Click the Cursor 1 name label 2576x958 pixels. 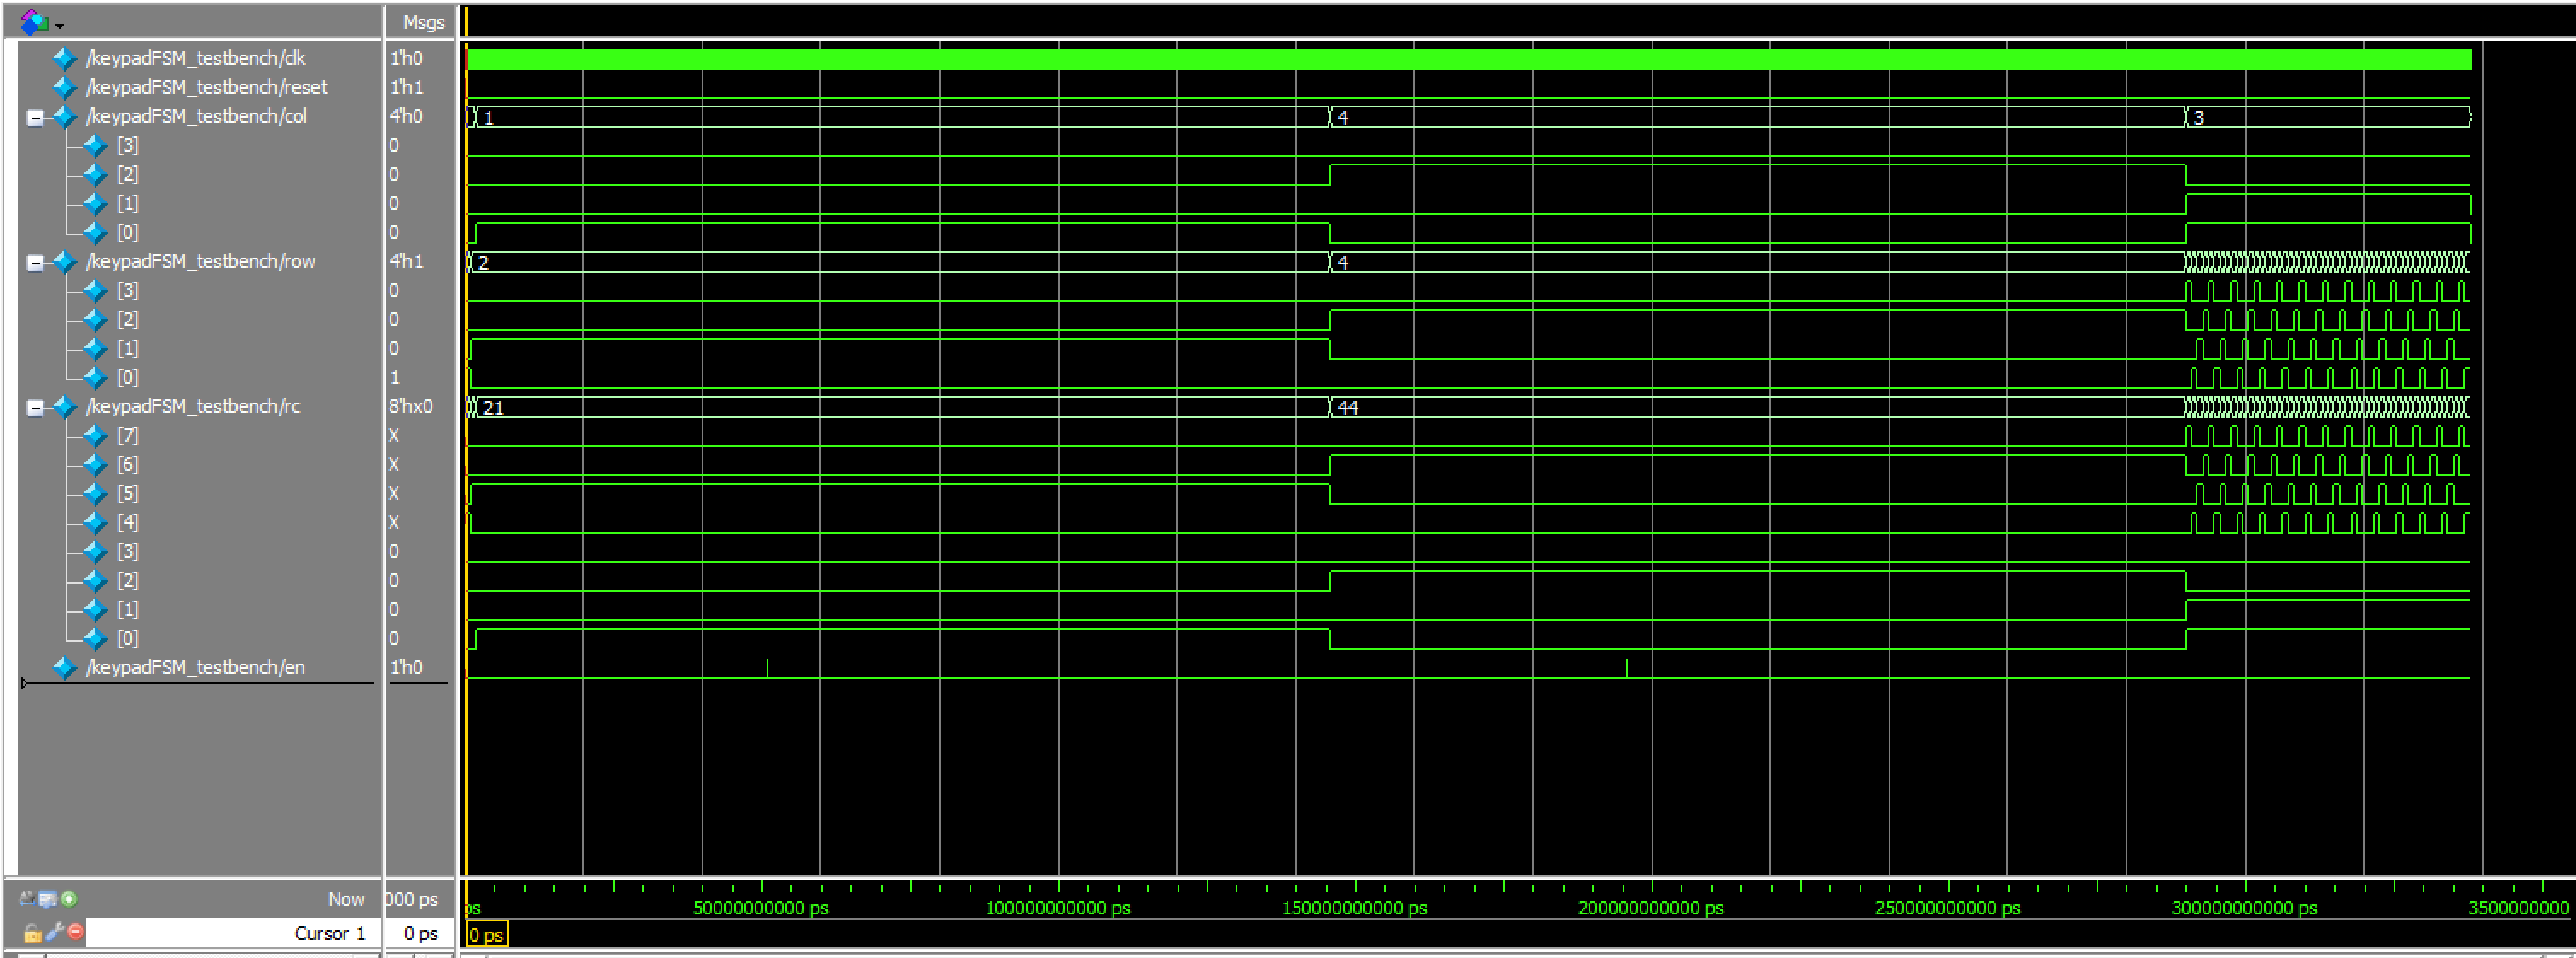pos(329,933)
